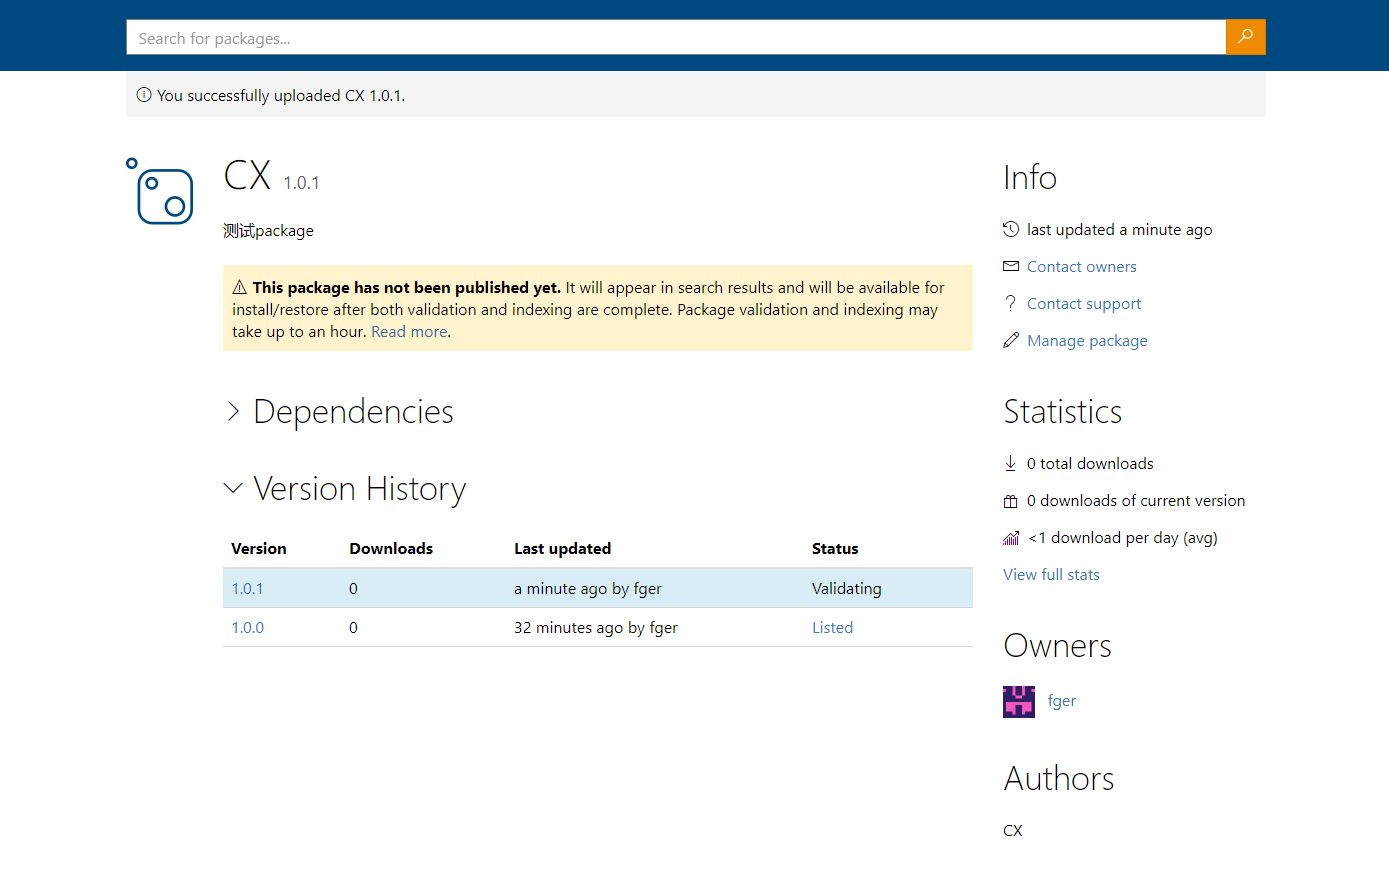Click the pencil icon for Manage package
The height and width of the screenshot is (870, 1389).
pyautogui.click(x=1011, y=340)
